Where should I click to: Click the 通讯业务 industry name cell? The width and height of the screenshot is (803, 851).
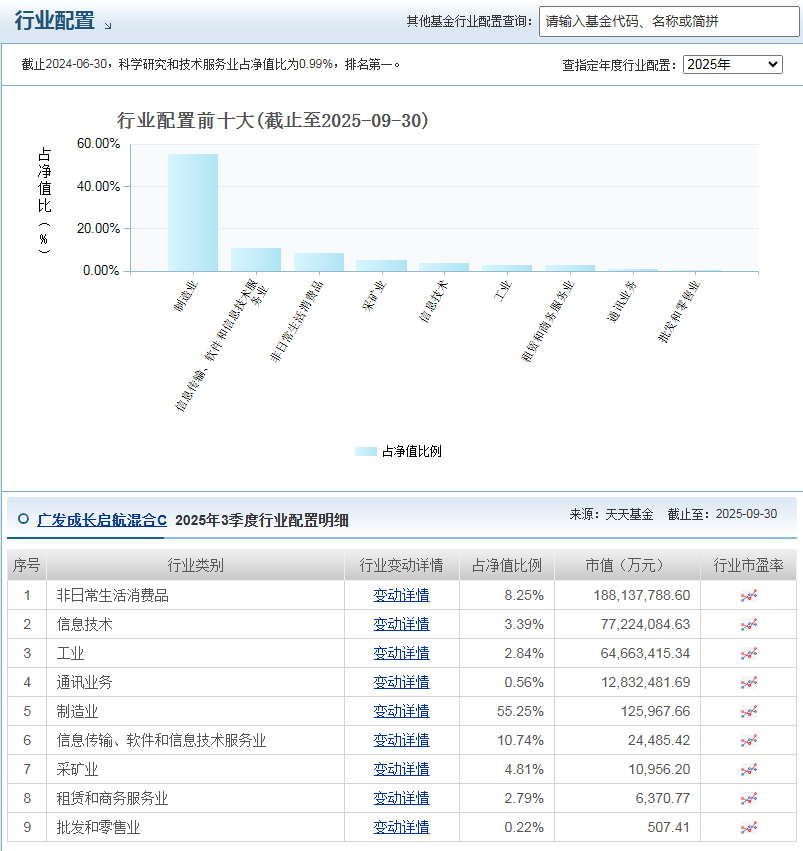pyautogui.click(x=195, y=682)
